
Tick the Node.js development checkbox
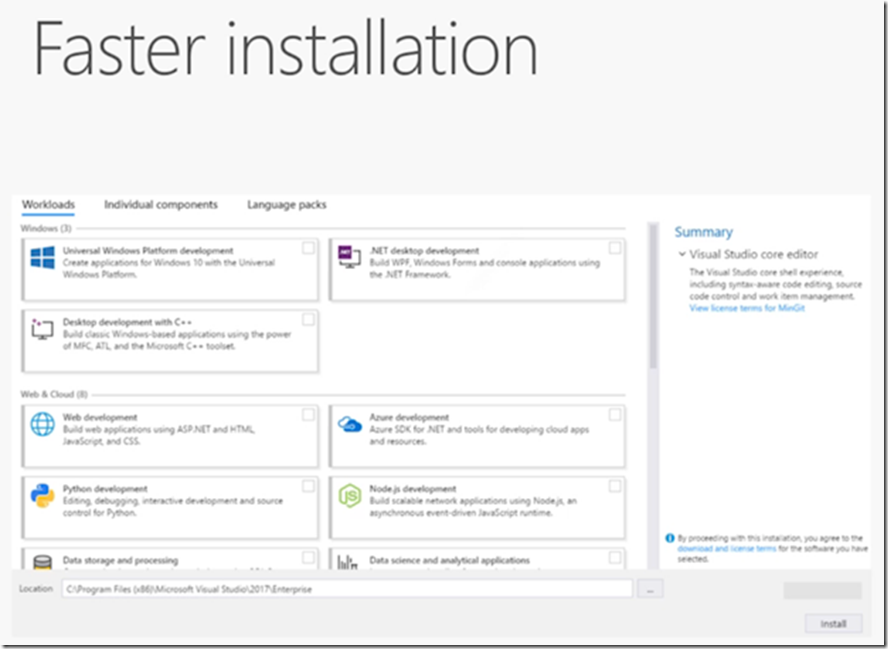[x=614, y=486]
